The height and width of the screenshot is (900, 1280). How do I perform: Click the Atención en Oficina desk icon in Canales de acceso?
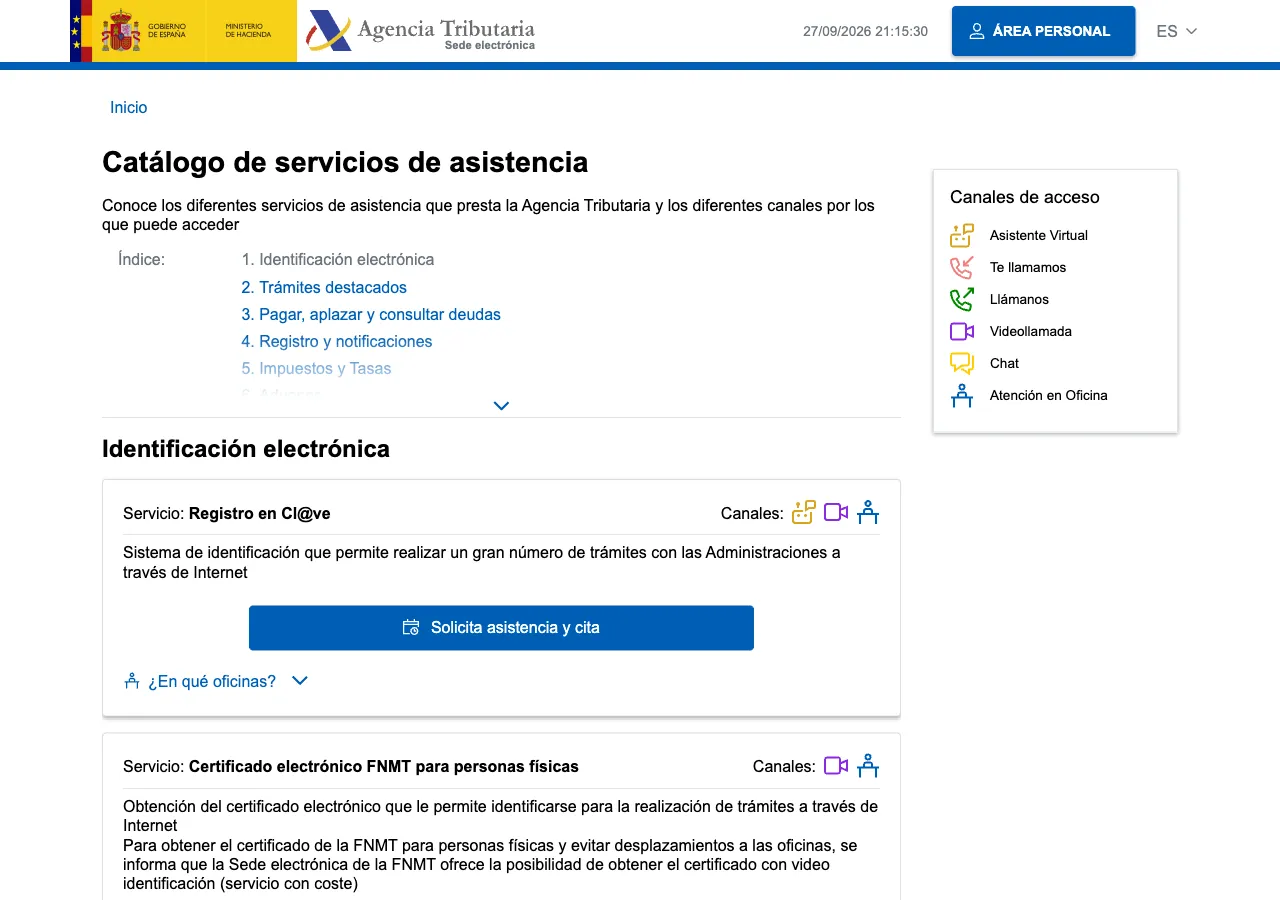961,396
